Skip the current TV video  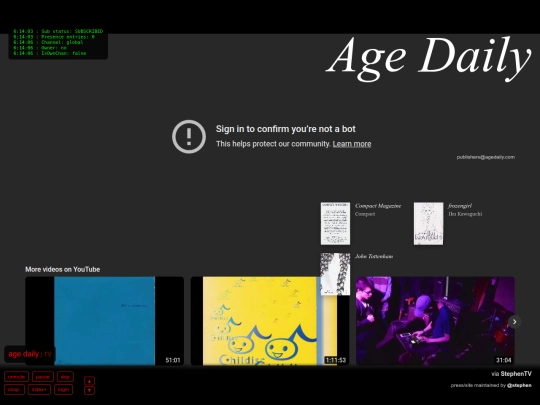pos(65,377)
